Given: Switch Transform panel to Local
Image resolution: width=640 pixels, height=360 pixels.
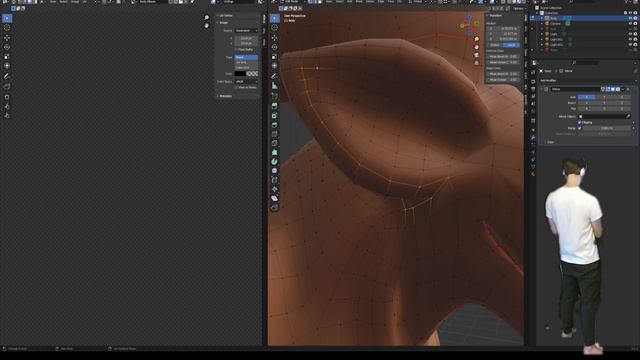Looking at the screenshot, I should pyautogui.click(x=511, y=45).
